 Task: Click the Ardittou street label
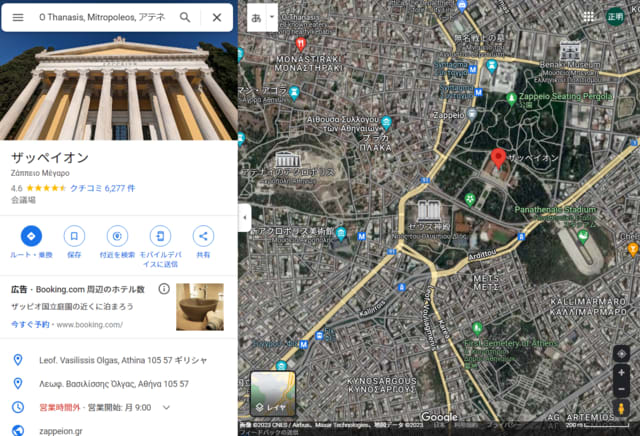(482, 254)
